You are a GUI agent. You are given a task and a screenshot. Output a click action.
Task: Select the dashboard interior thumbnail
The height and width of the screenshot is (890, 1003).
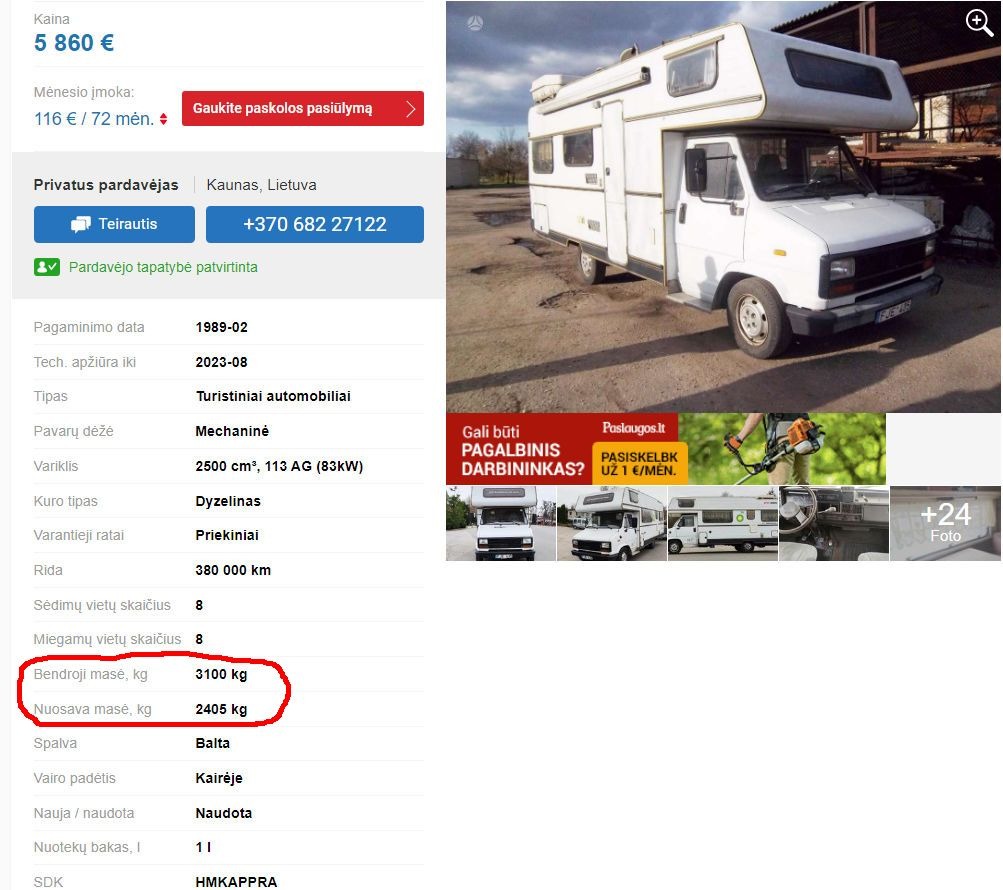pyautogui.click(x=834, y=523)
